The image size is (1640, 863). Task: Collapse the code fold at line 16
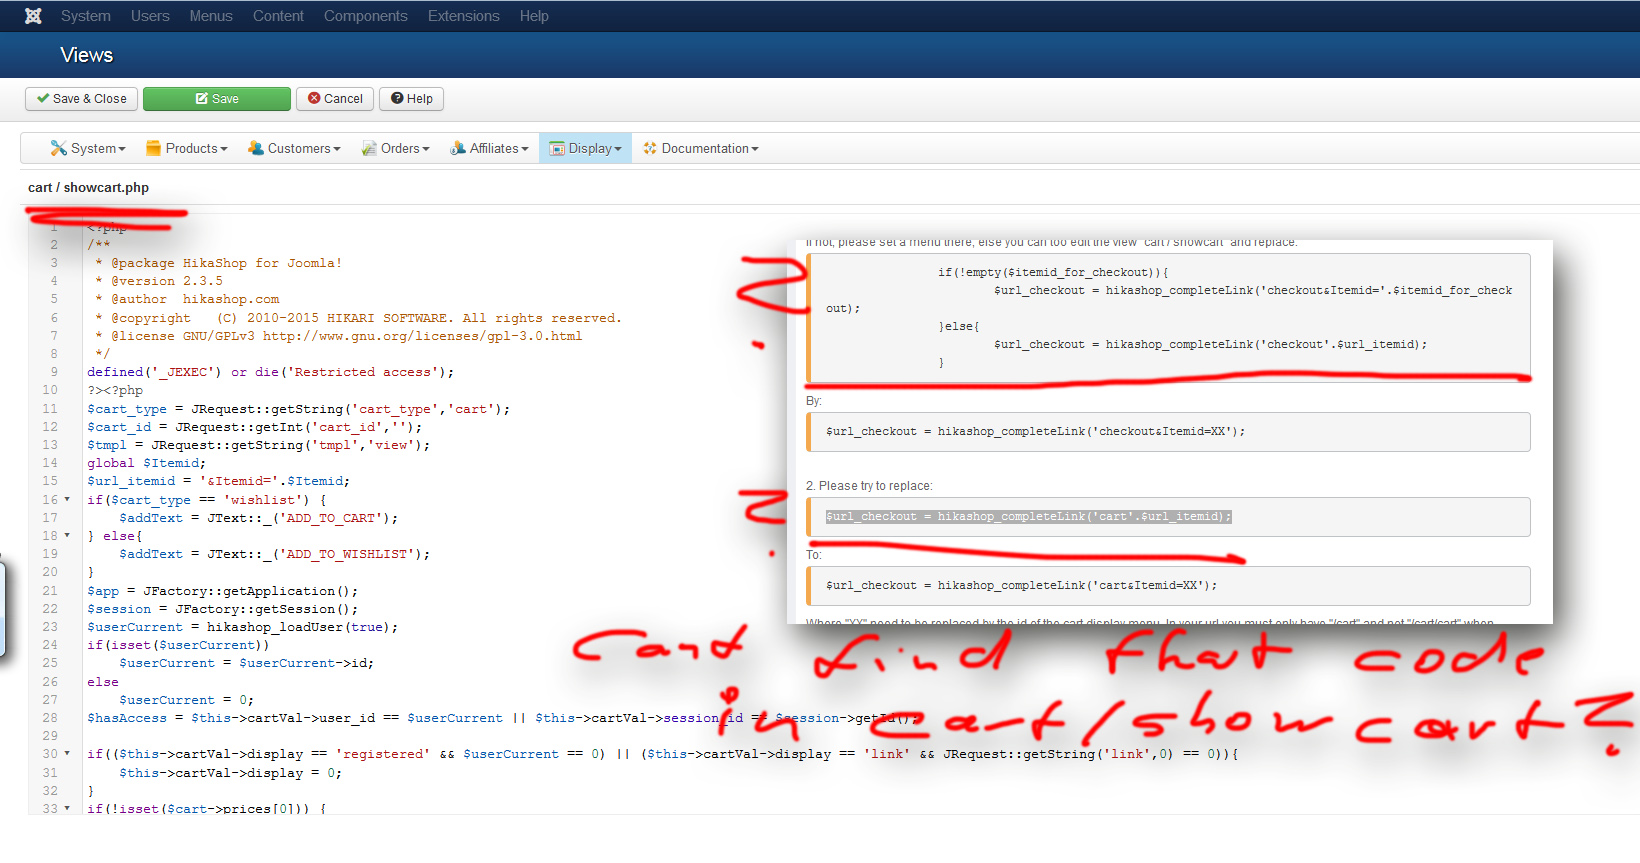(x=67, y=499)
